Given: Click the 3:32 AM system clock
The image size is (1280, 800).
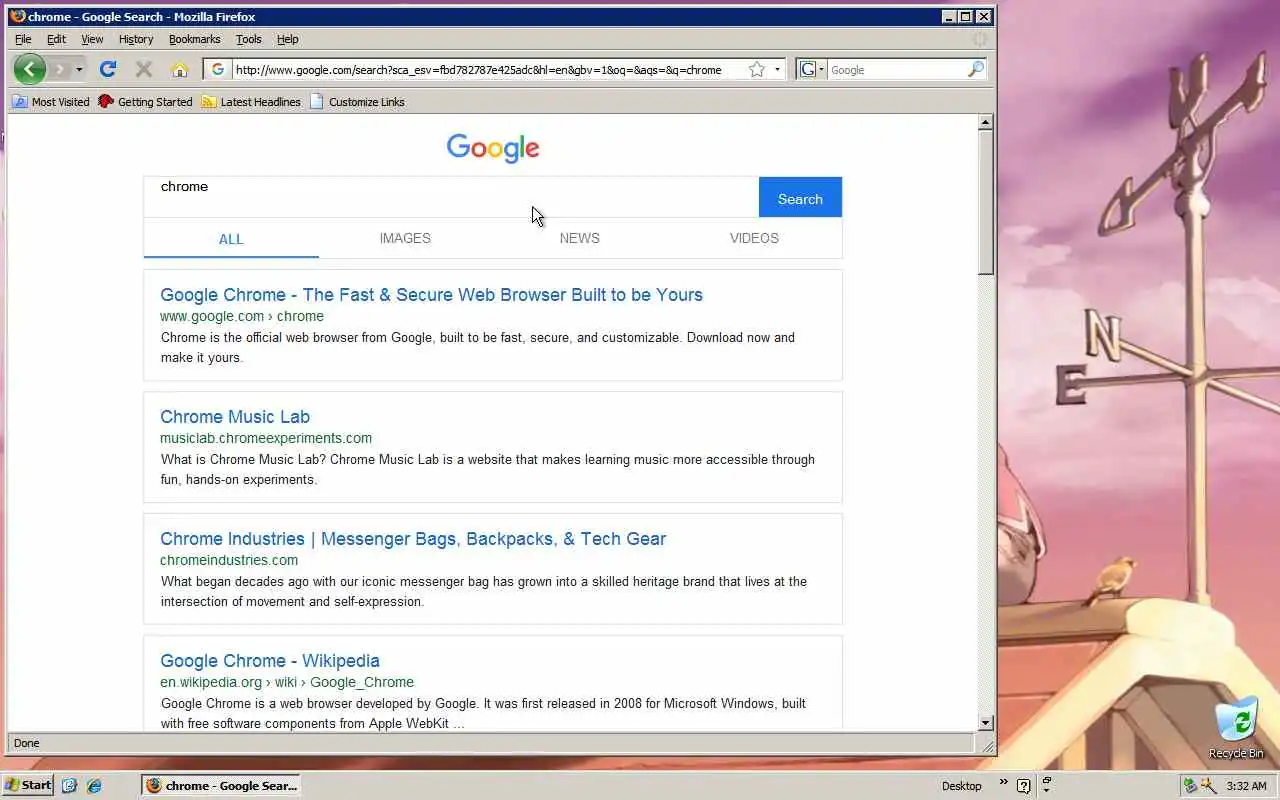Looking at the screenshot, I should (1246, 786).
